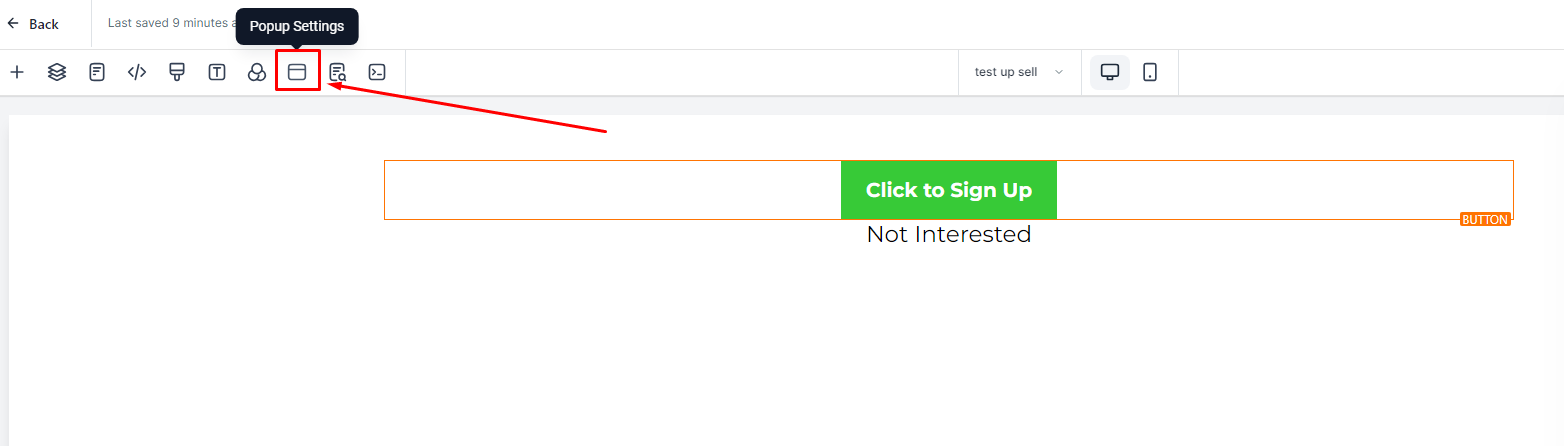1564x446 pixels.
Task: Click the document page icon in toolbar
Action: [97, 72]
